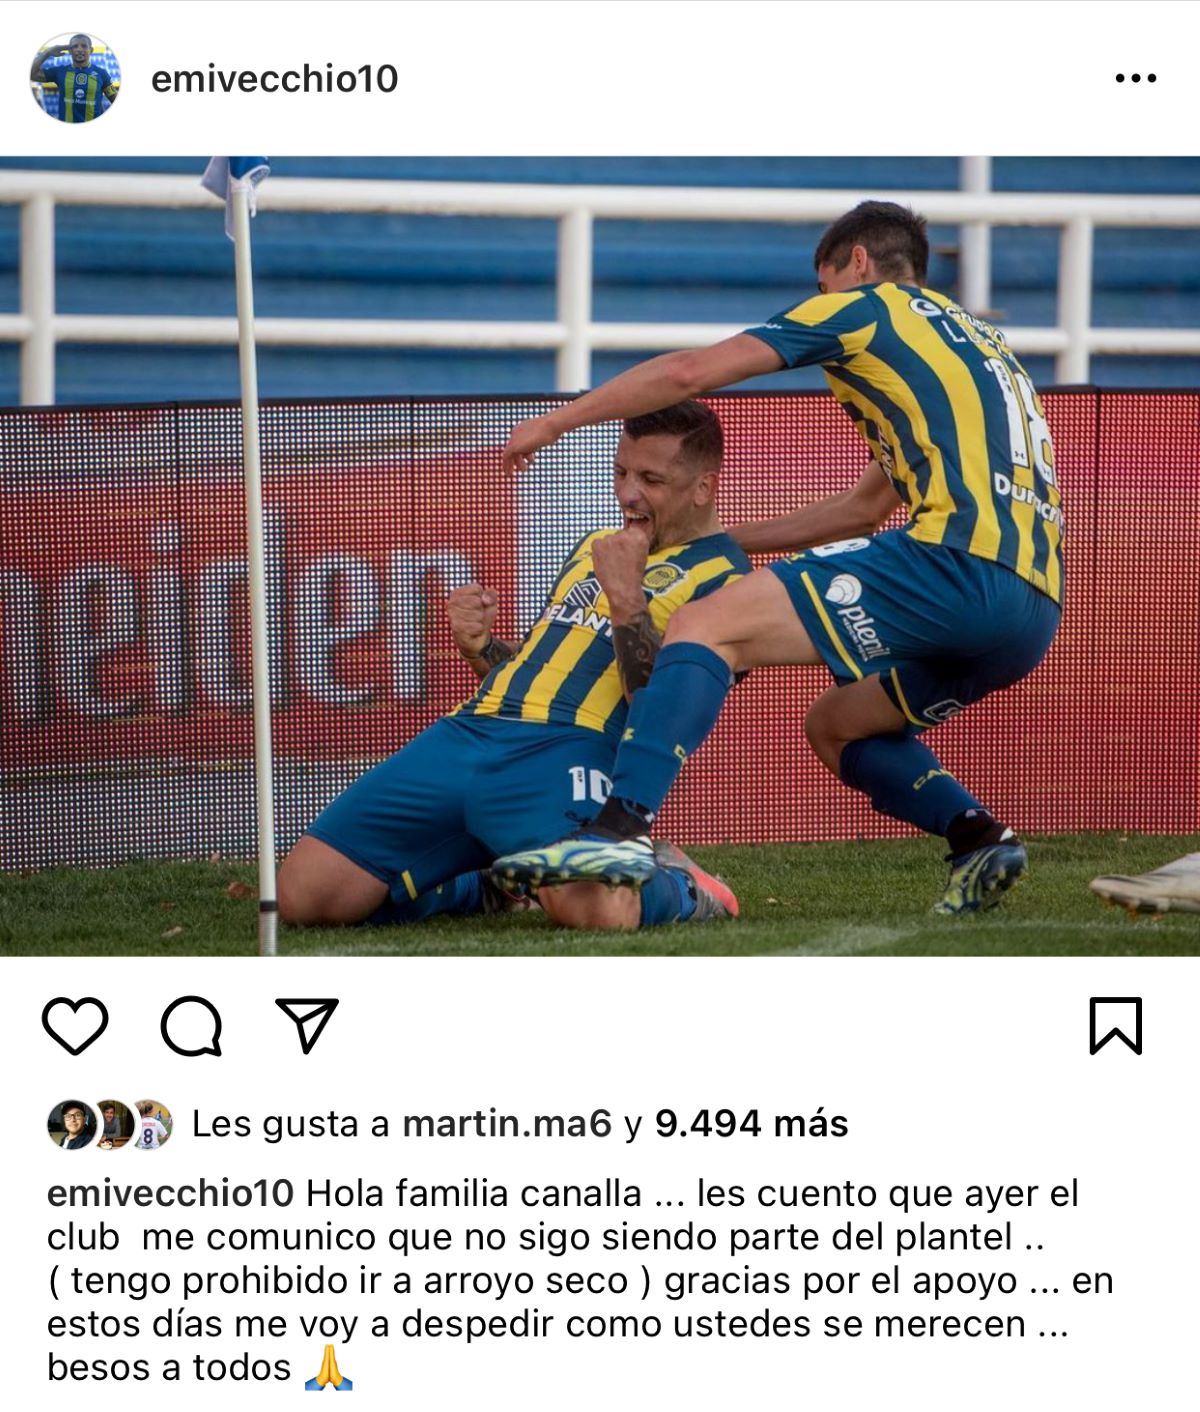Tap the middle liker avatar
This screenshot has width=1200, height=1412.
[114, 1124]
